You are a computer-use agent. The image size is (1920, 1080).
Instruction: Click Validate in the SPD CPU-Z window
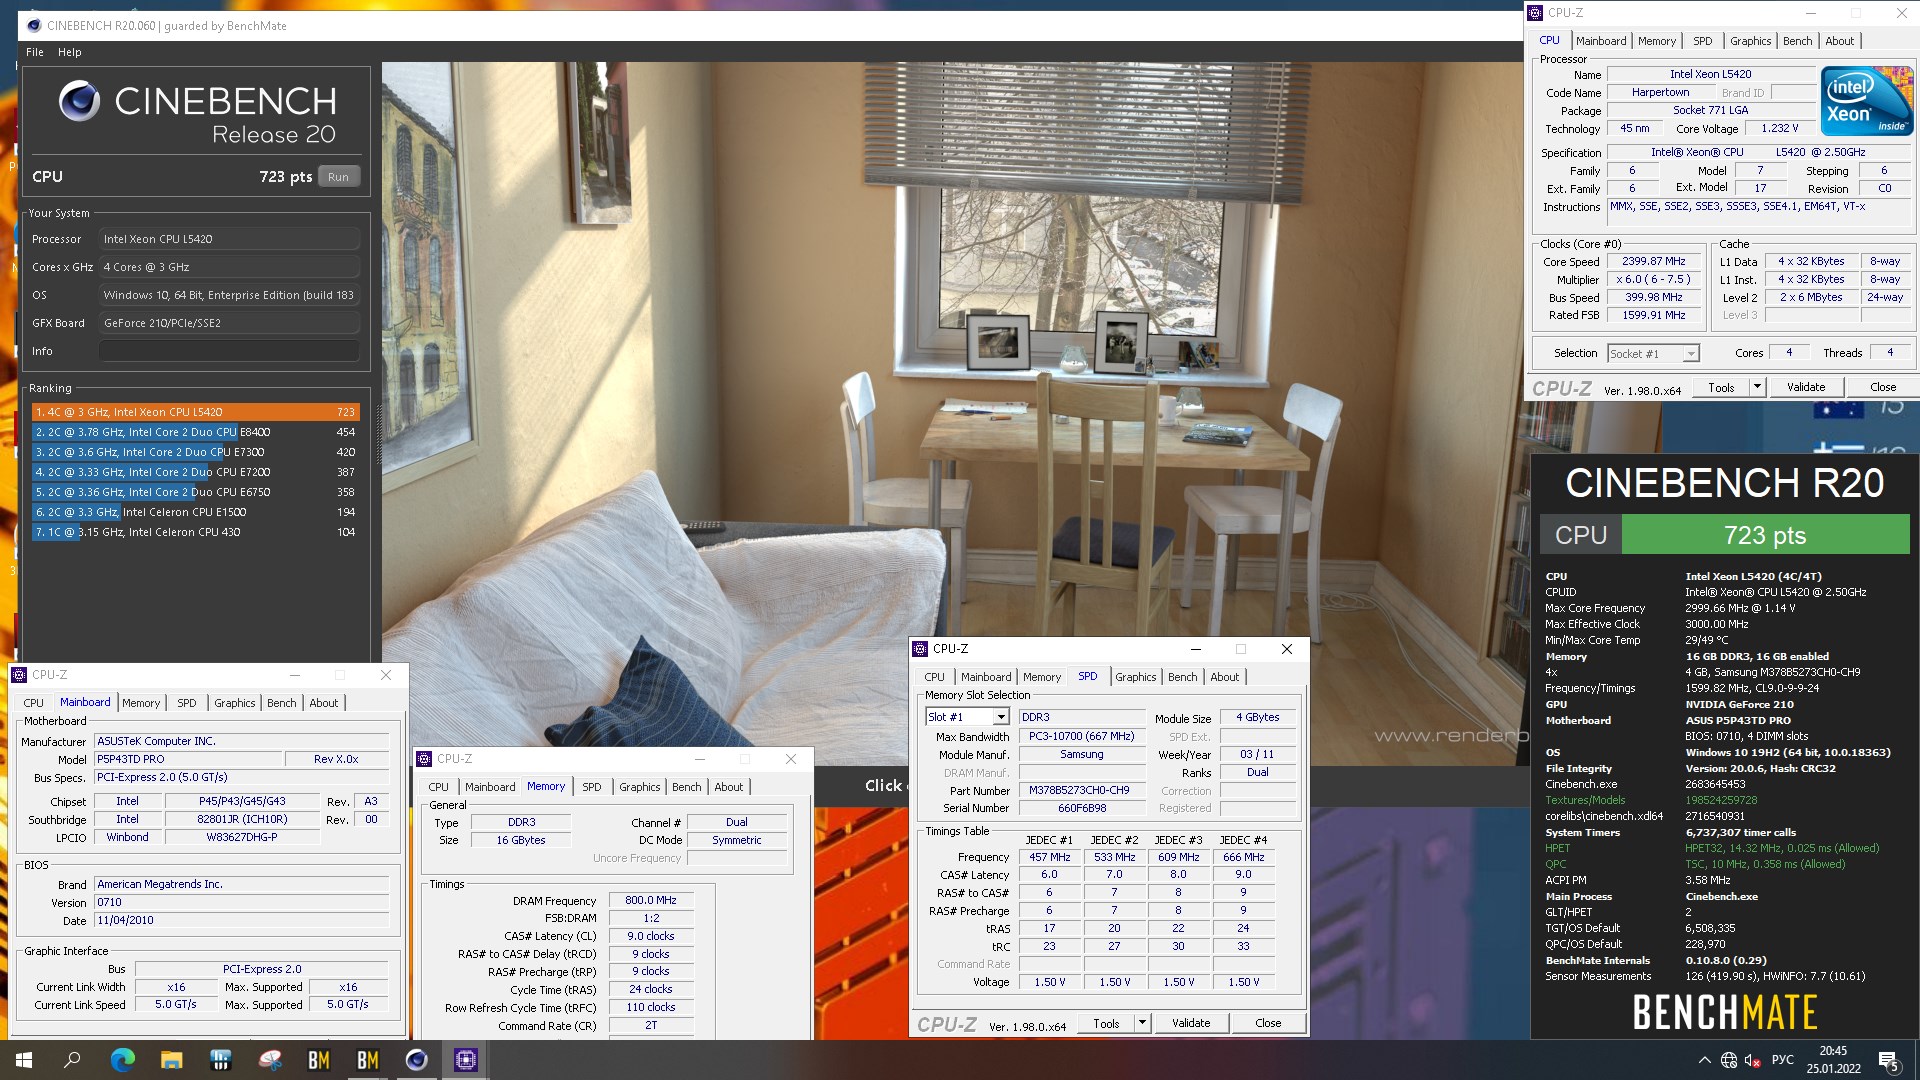[x=1191, y=1023]
